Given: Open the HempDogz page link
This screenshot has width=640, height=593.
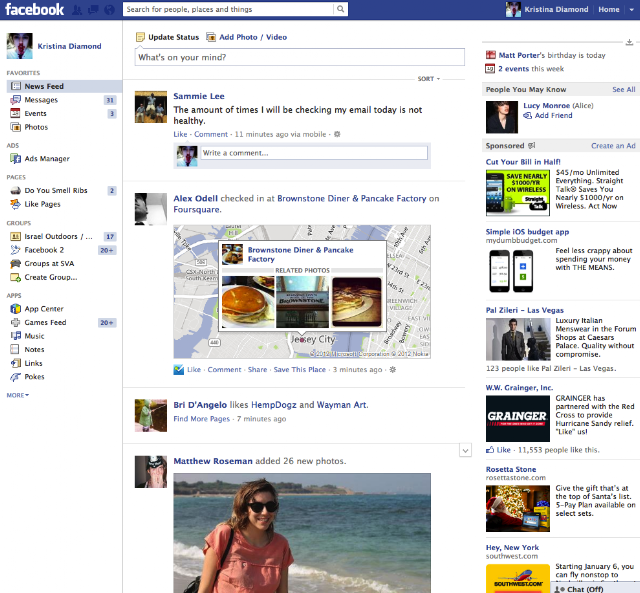Looking at the screenshot, I should coord(273,405).
